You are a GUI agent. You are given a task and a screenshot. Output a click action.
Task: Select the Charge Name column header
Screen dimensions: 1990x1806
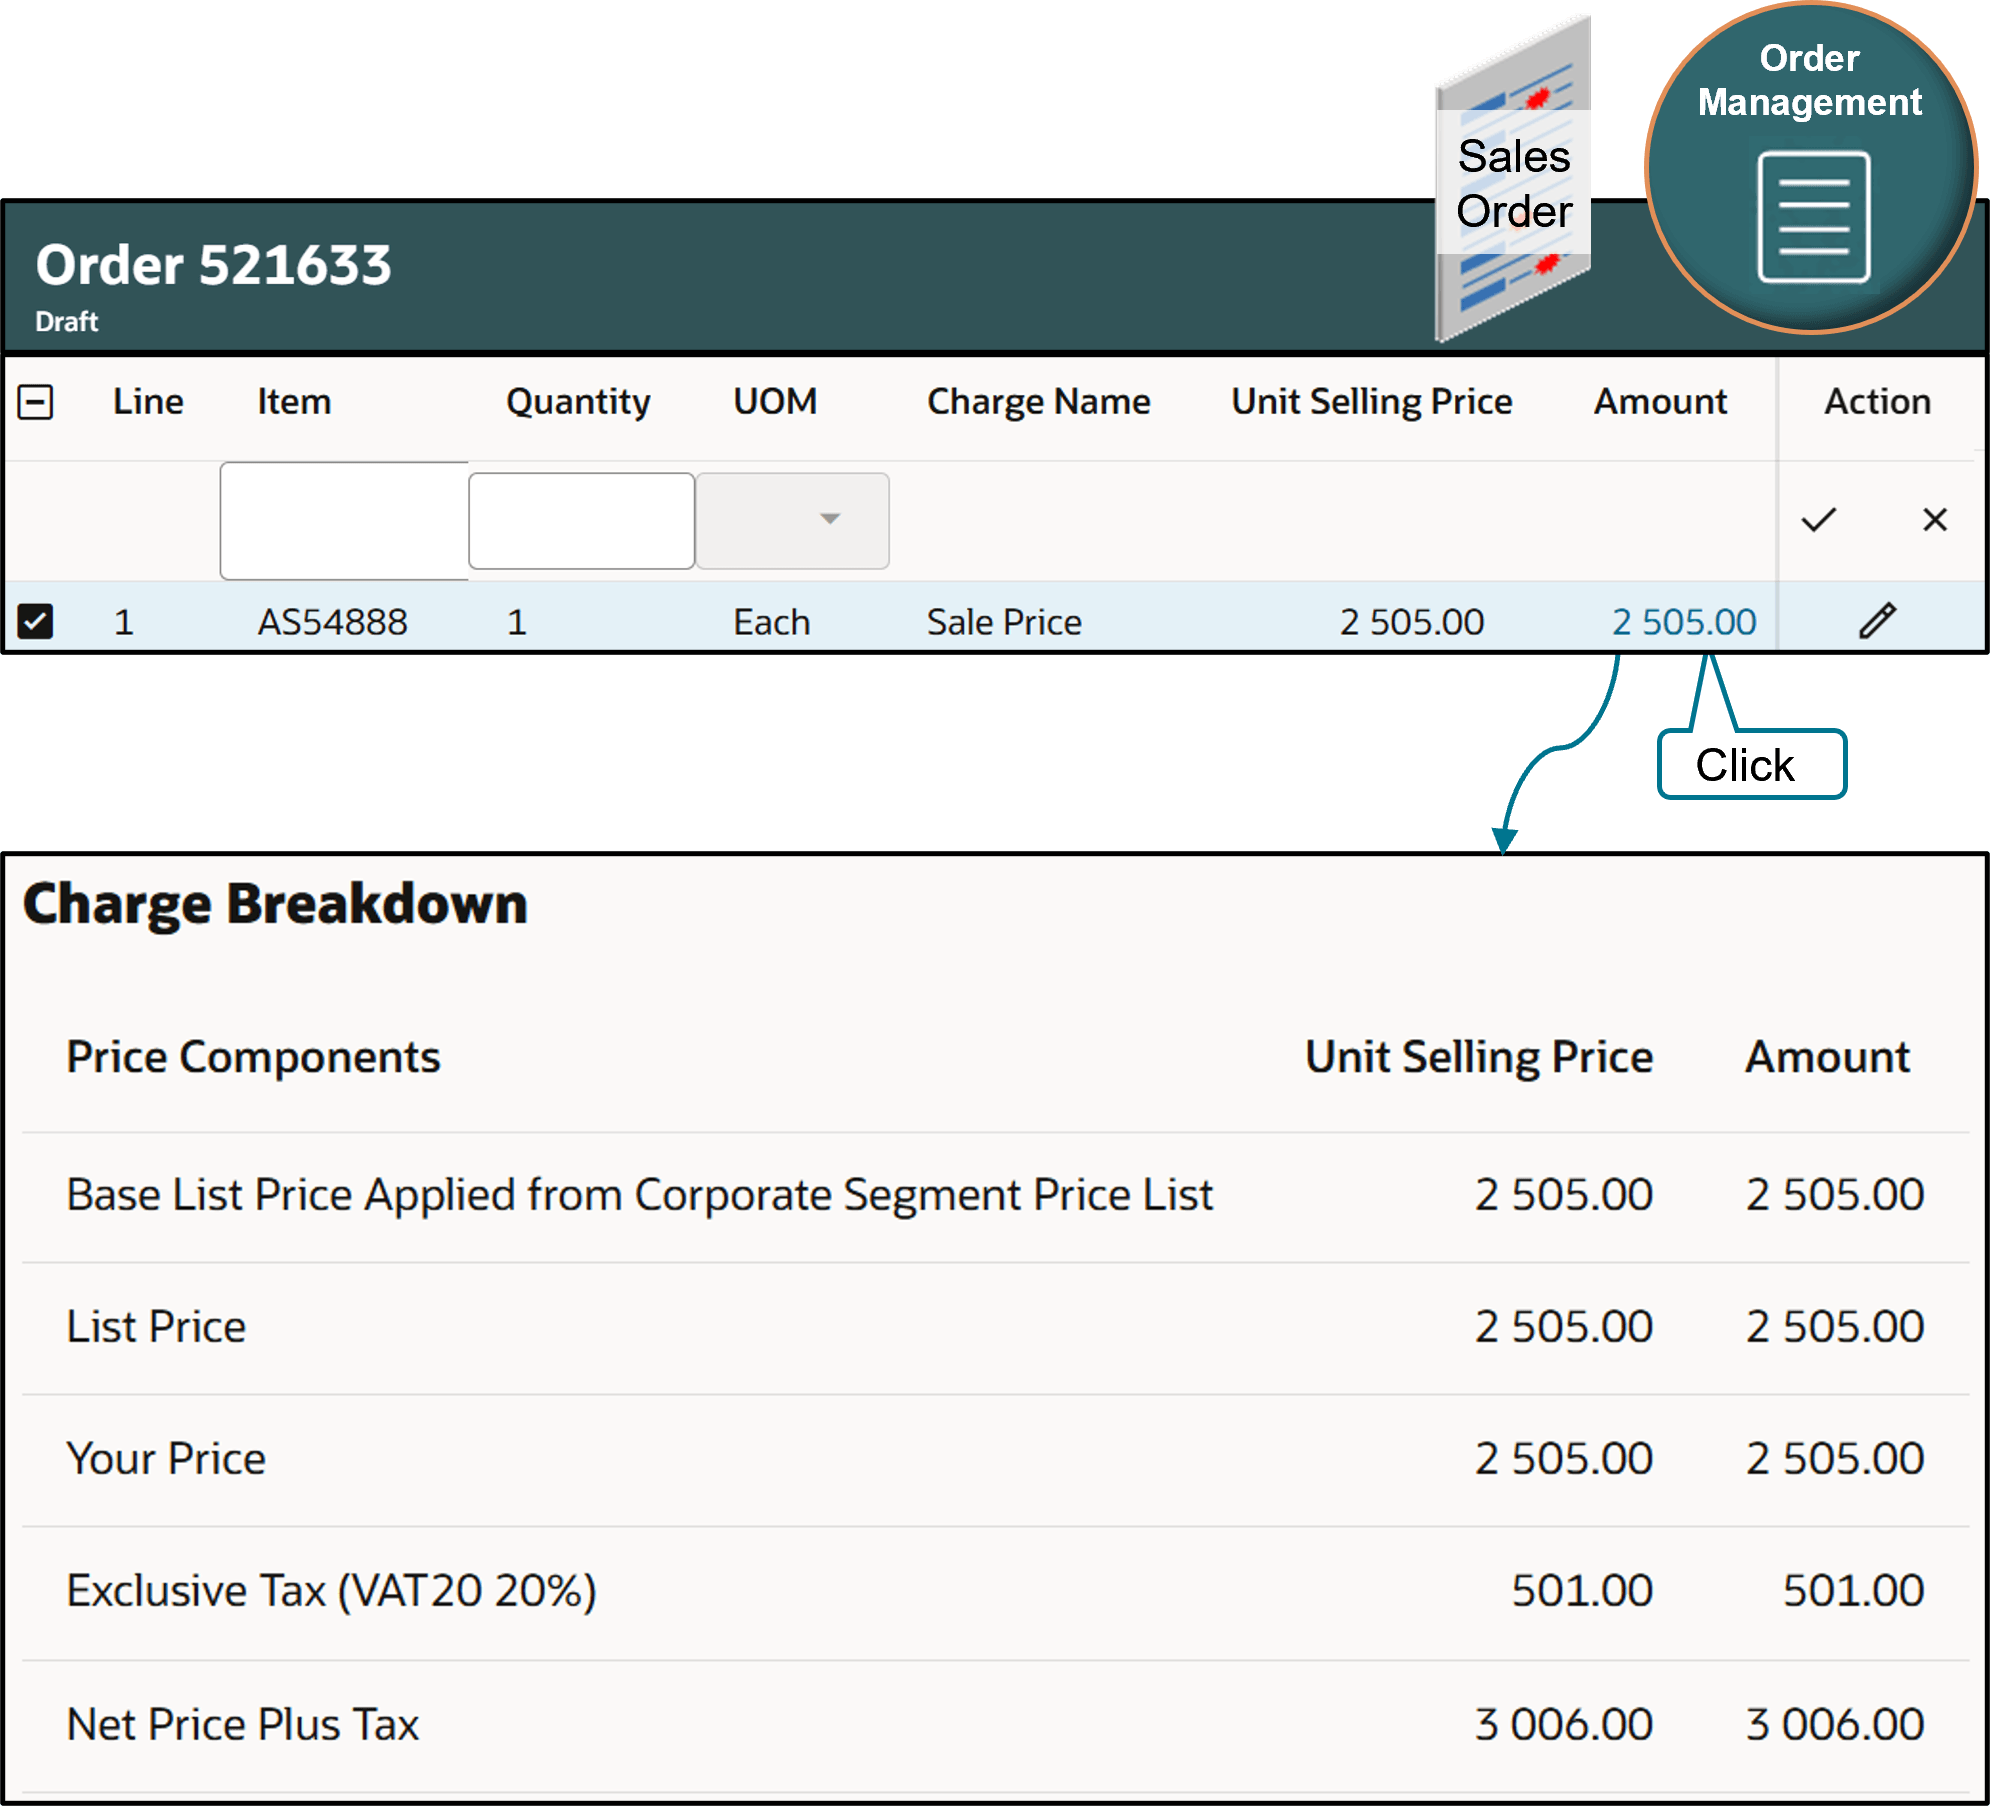click(1040, 401)
